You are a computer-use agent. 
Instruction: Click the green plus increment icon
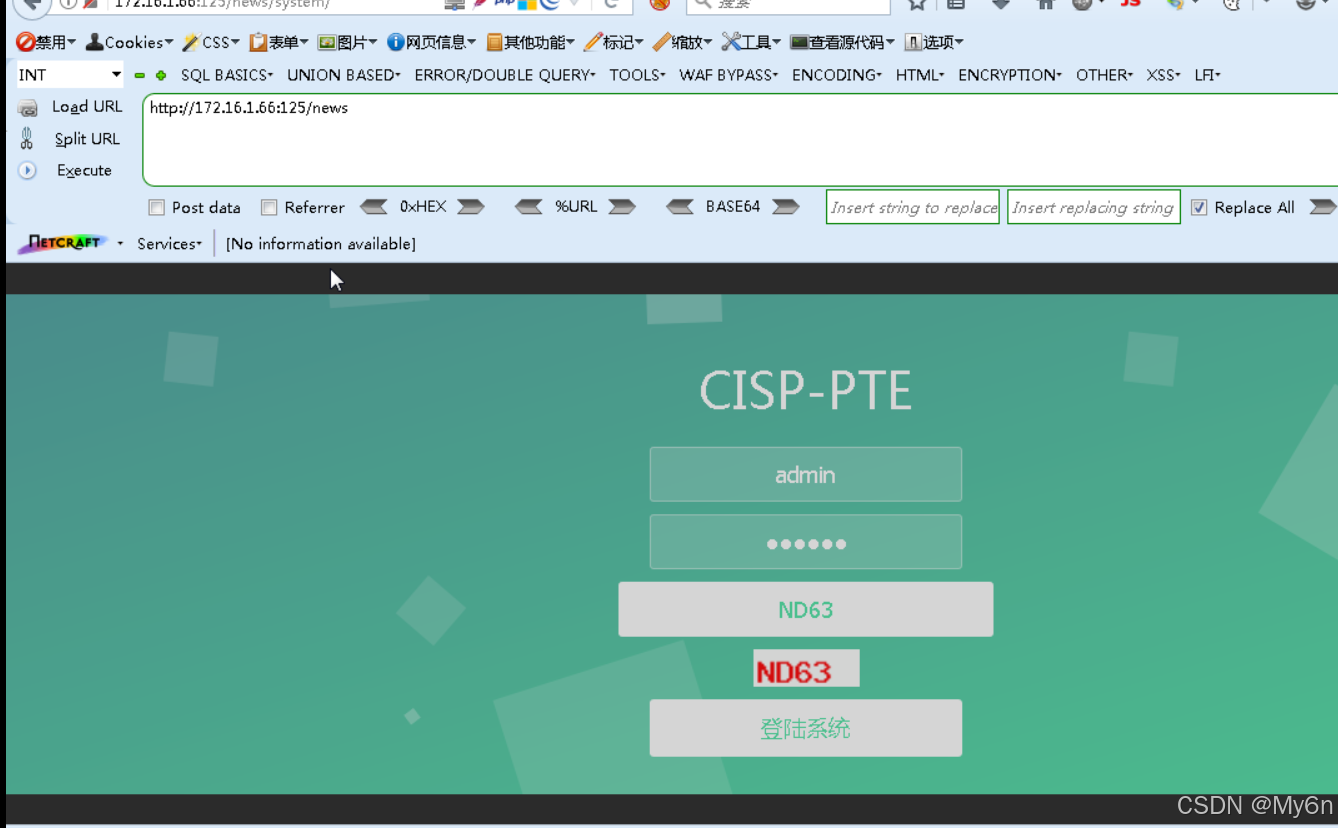point(161,75)
